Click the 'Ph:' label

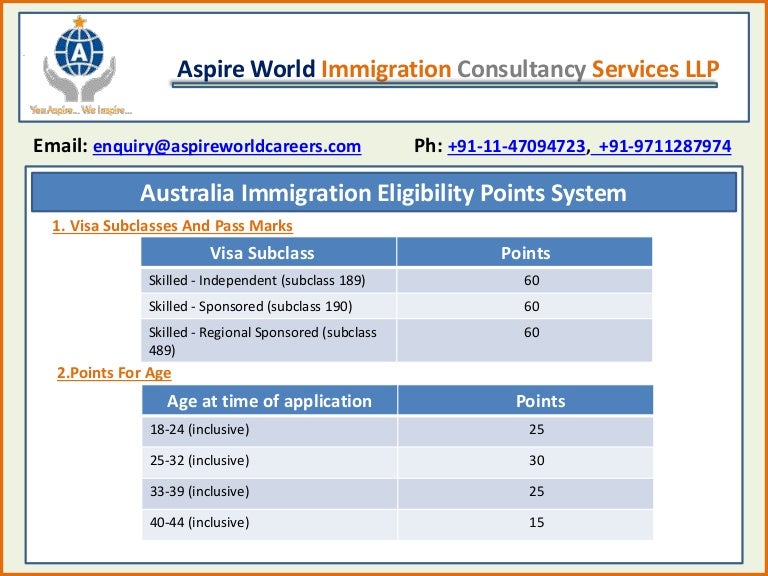click(428, 146)
